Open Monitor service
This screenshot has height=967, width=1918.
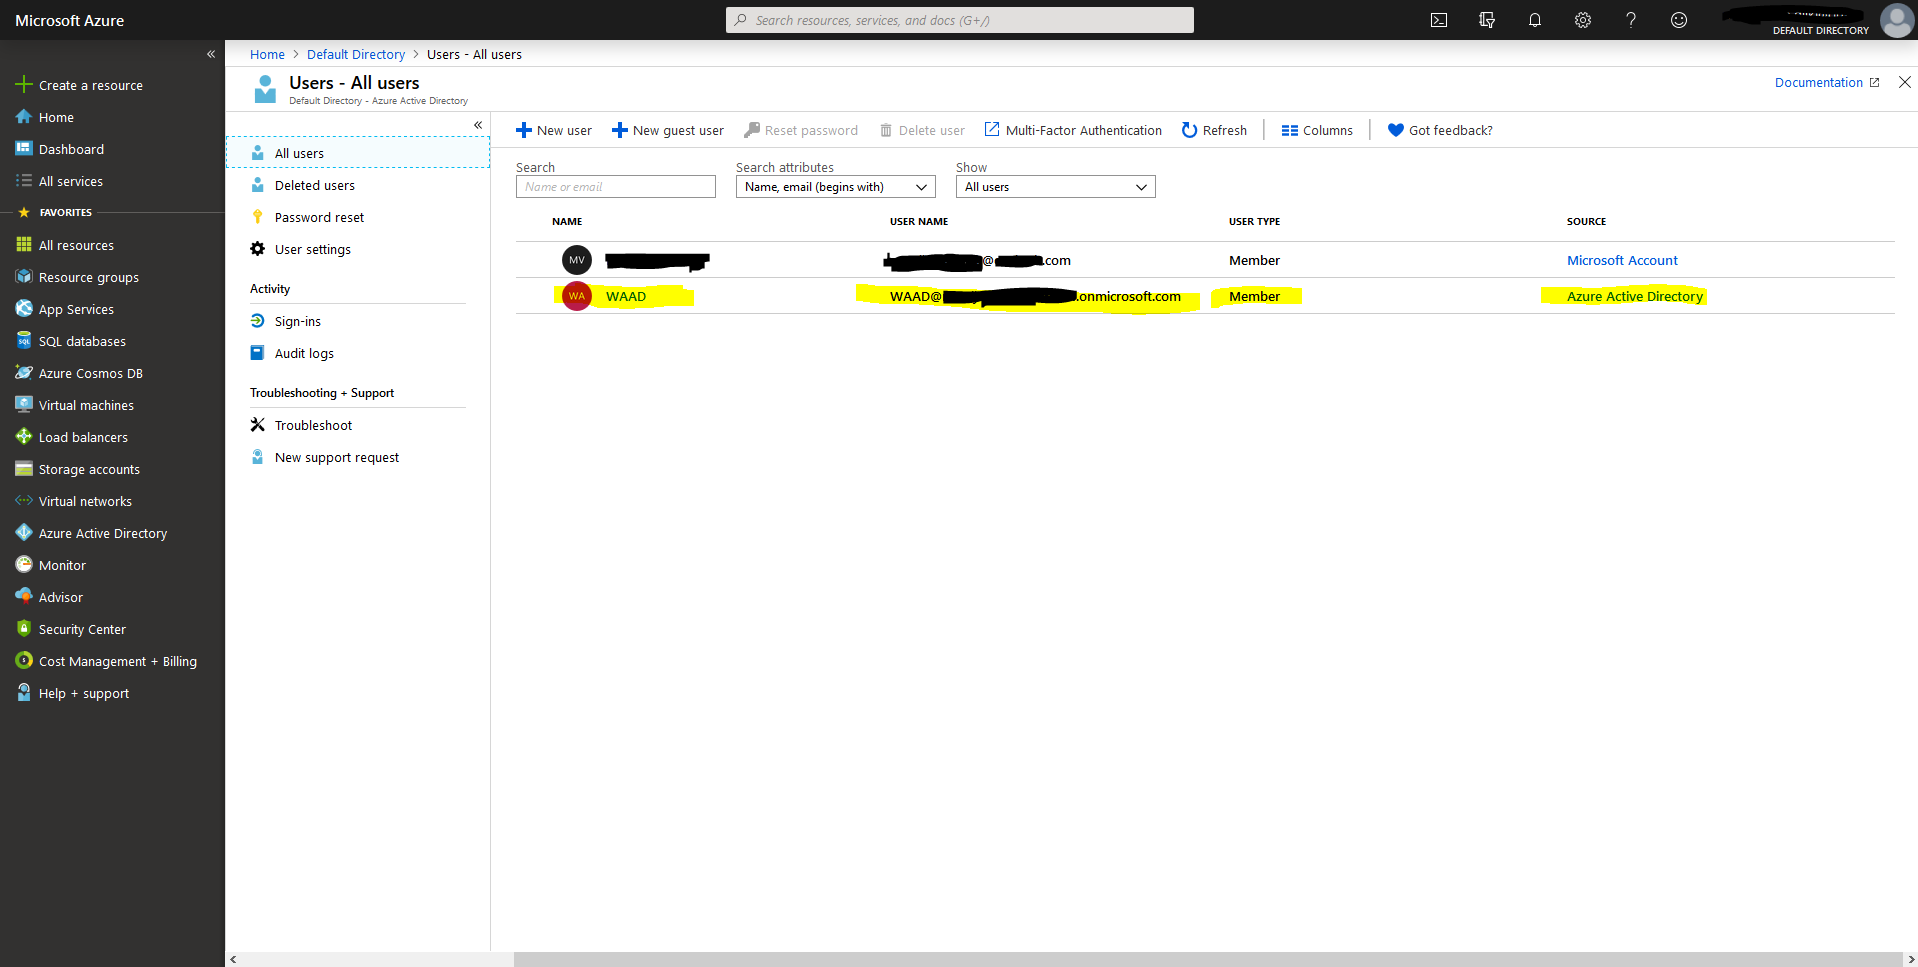51,565
